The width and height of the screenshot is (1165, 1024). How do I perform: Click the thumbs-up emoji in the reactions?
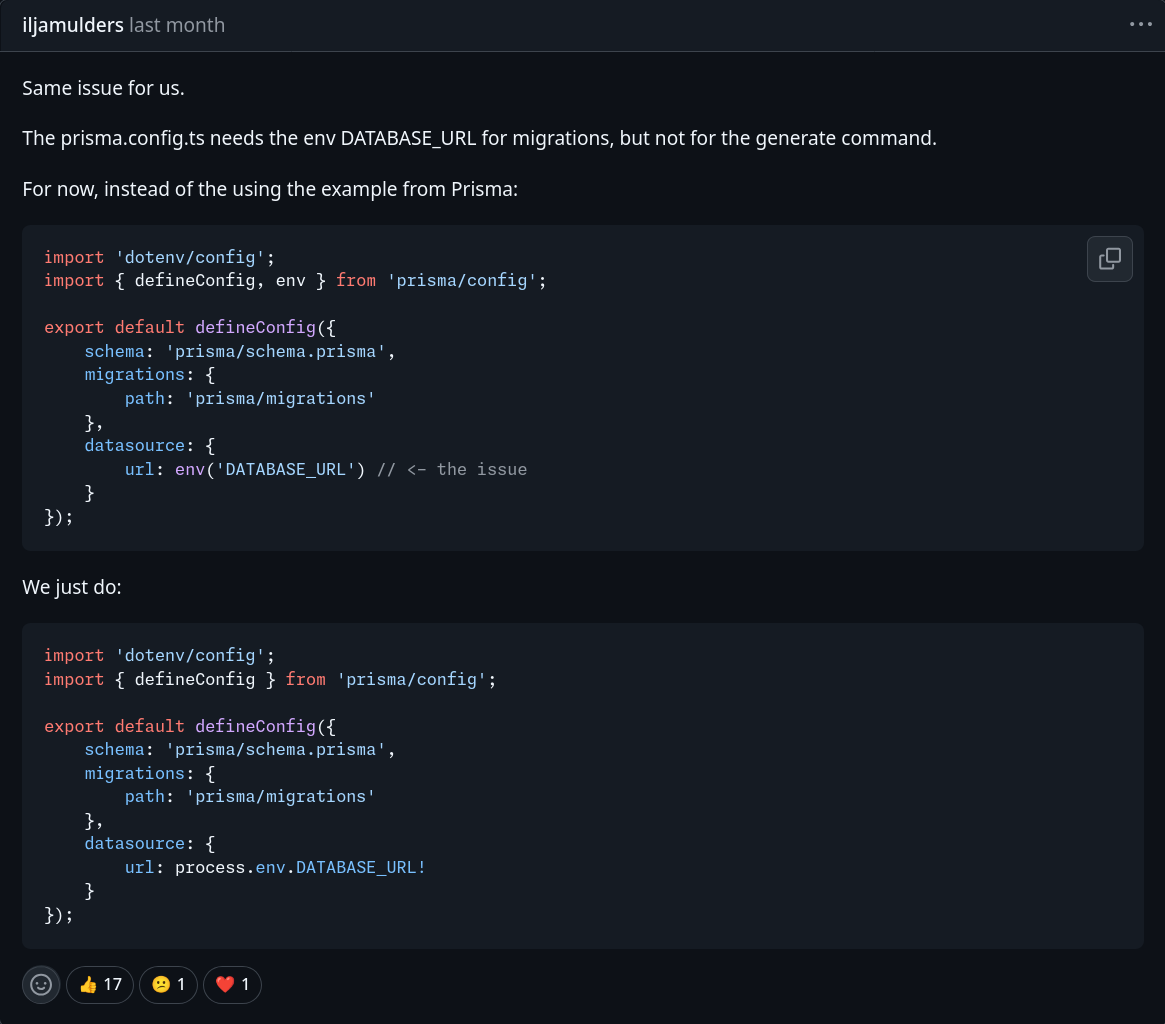89,984
